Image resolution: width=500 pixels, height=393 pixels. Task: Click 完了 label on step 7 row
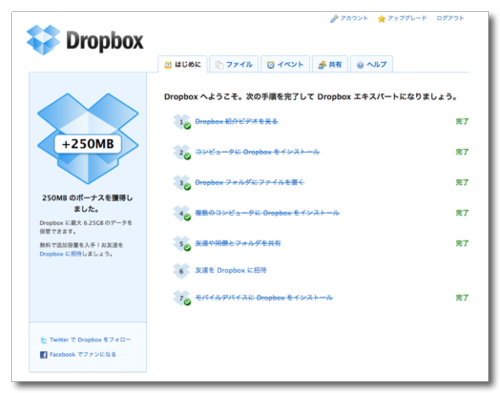pos(462,298)
